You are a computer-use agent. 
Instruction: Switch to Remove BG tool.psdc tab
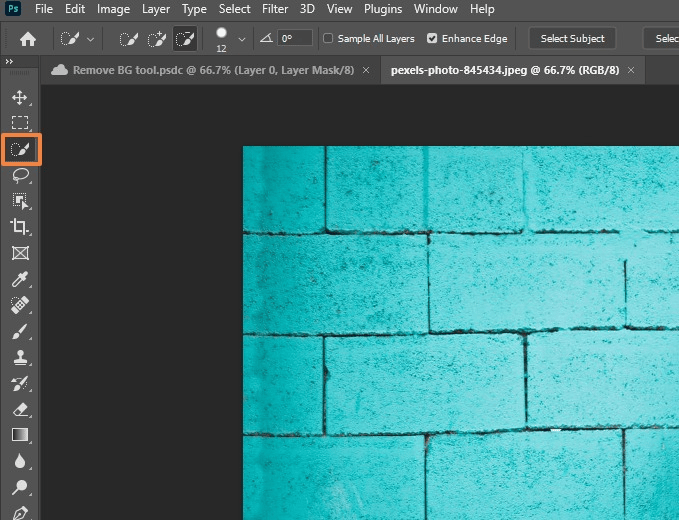(x=204, y=71)
